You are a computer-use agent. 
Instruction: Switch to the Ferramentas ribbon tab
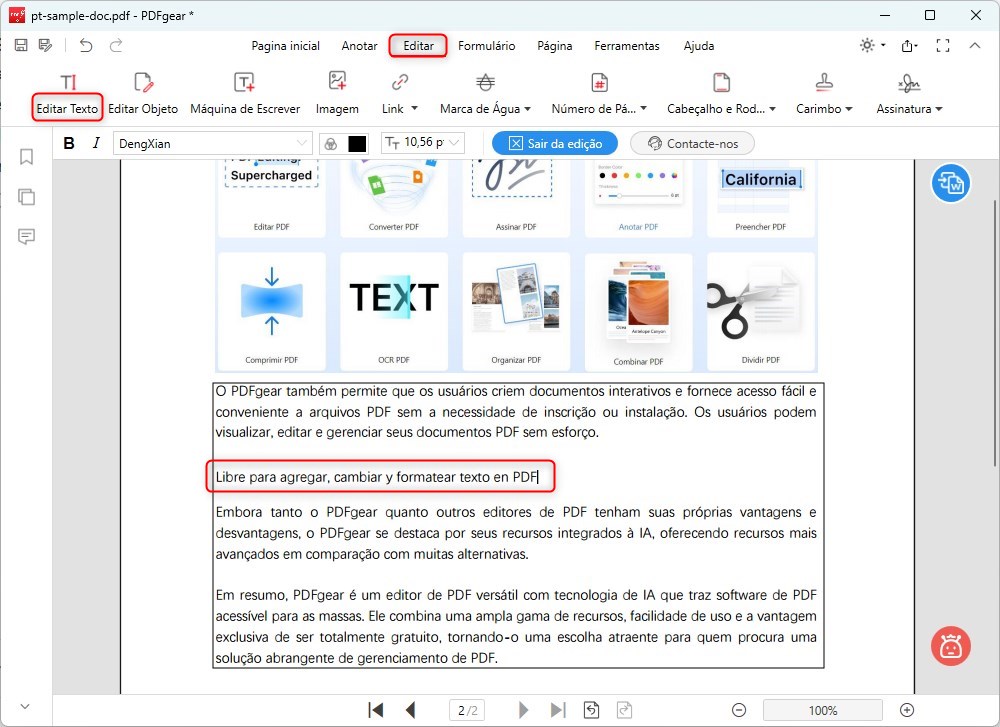(627, 46)
